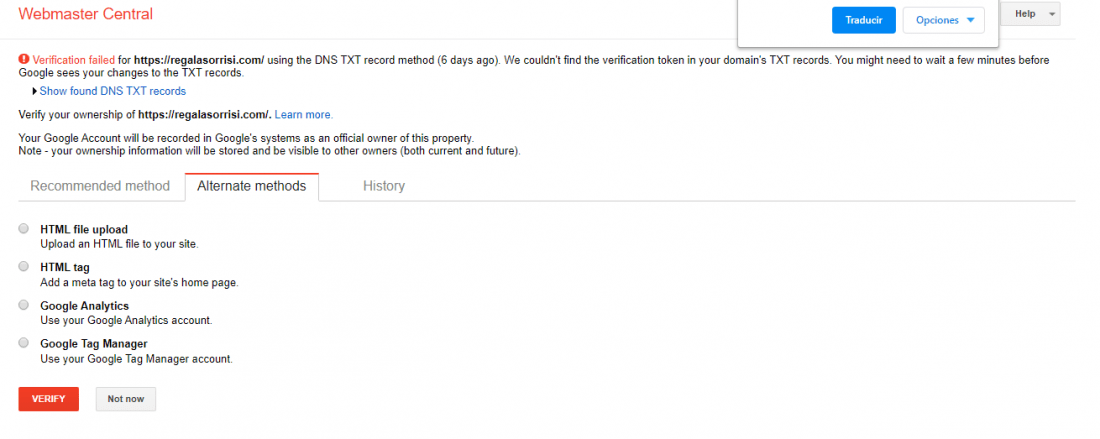Viewport: 1100px width, 439px height.
Task: Click the Not now button
Action: click(126, 399)
